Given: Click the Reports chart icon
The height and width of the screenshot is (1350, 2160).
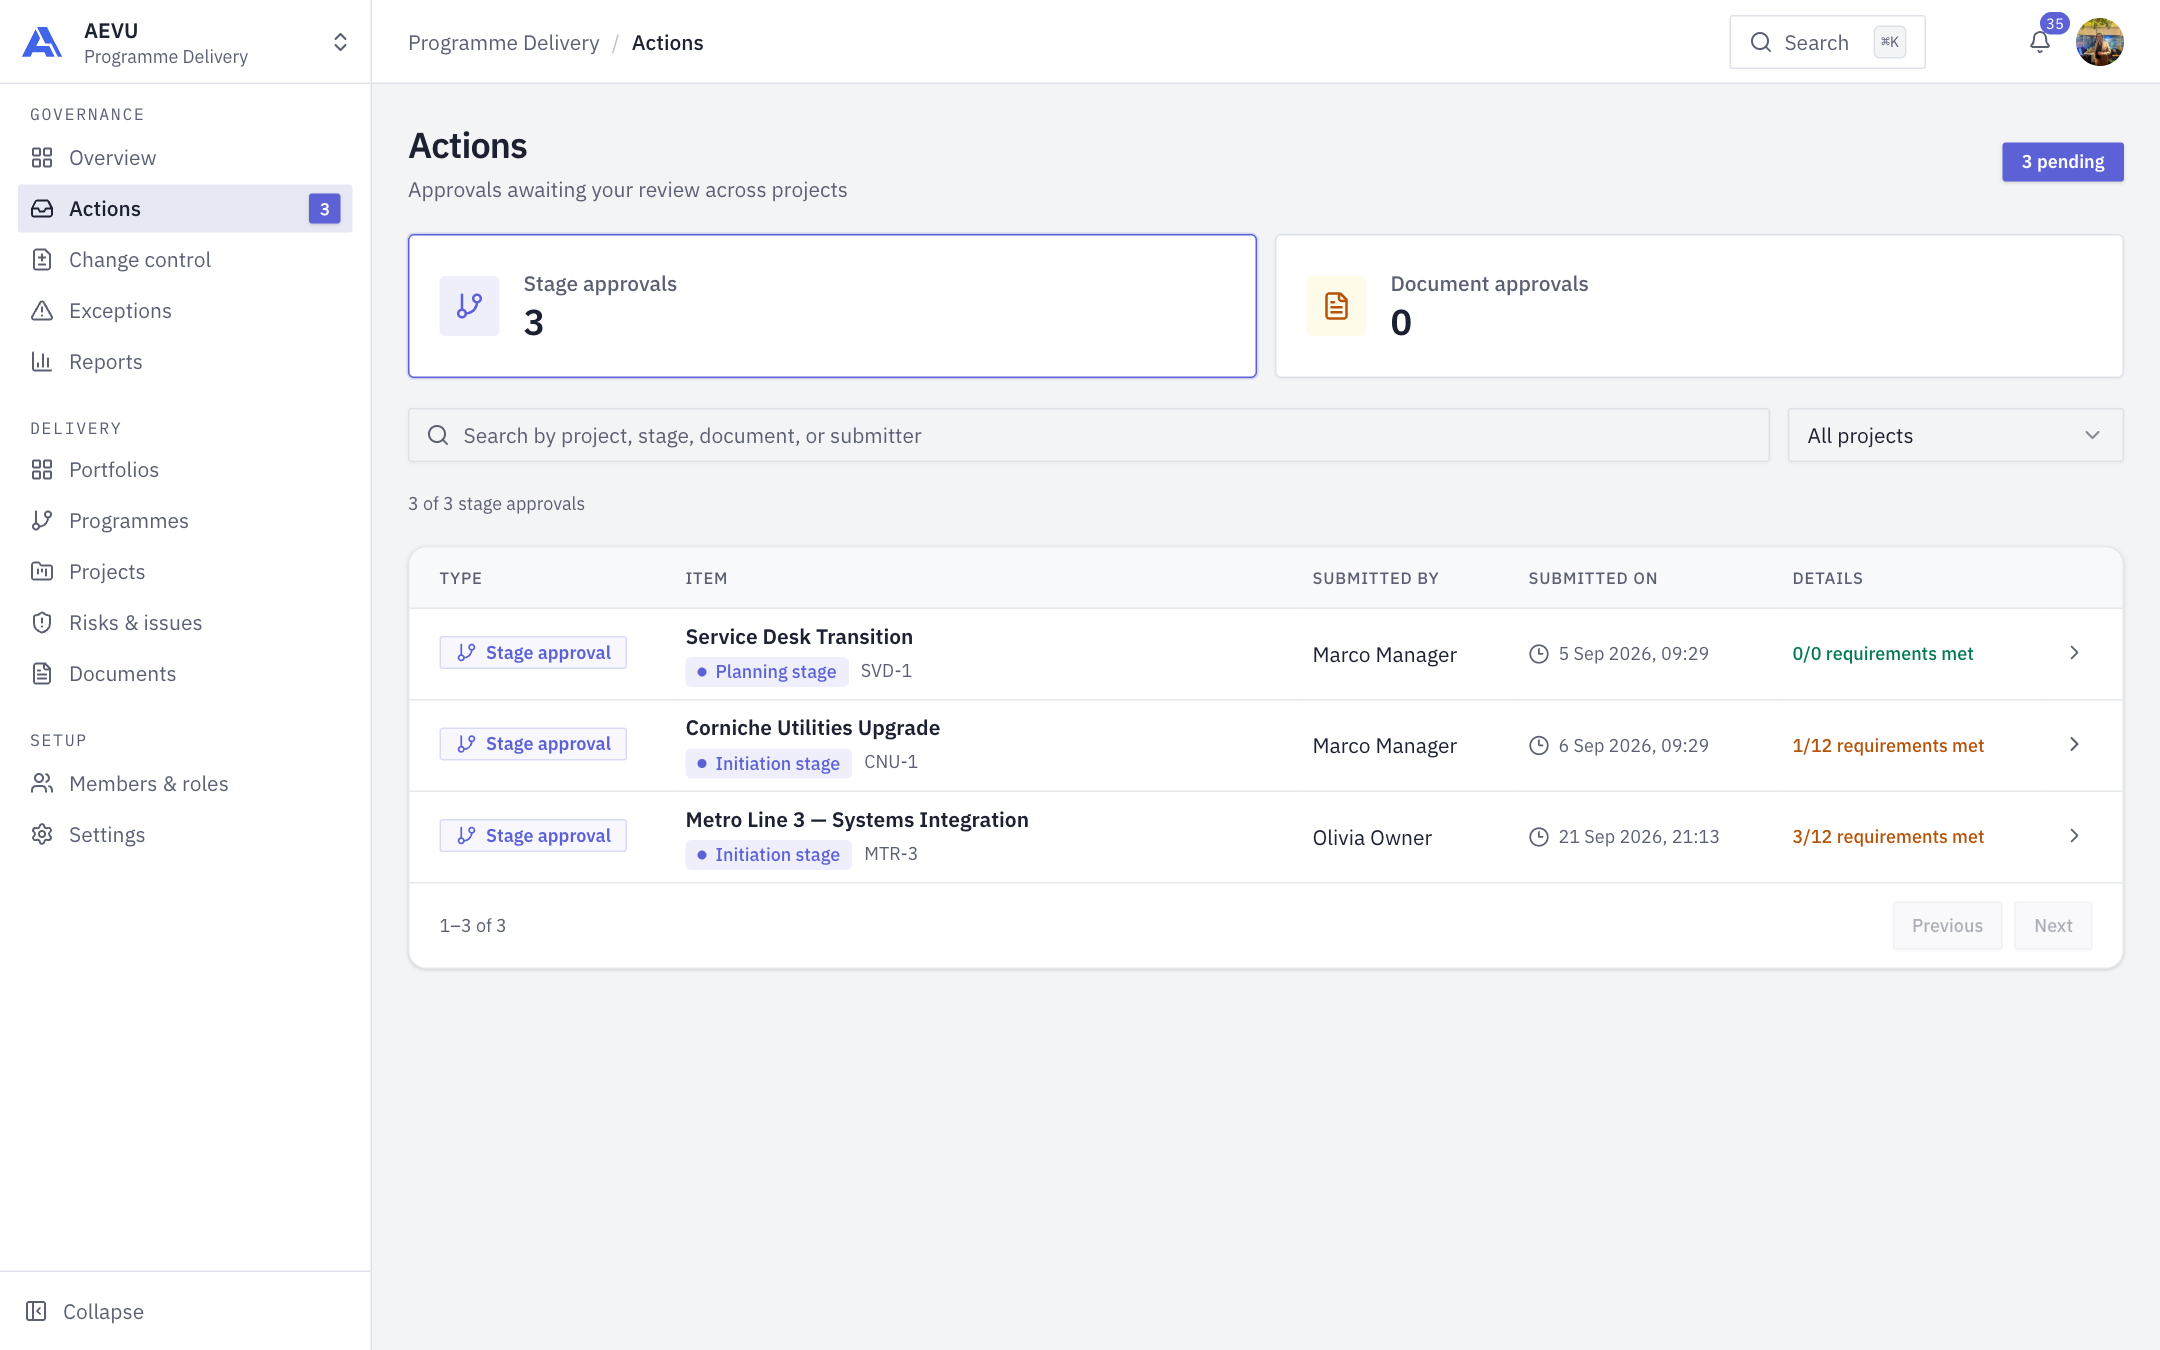Looking at the screenshot, I should [42, 362].
